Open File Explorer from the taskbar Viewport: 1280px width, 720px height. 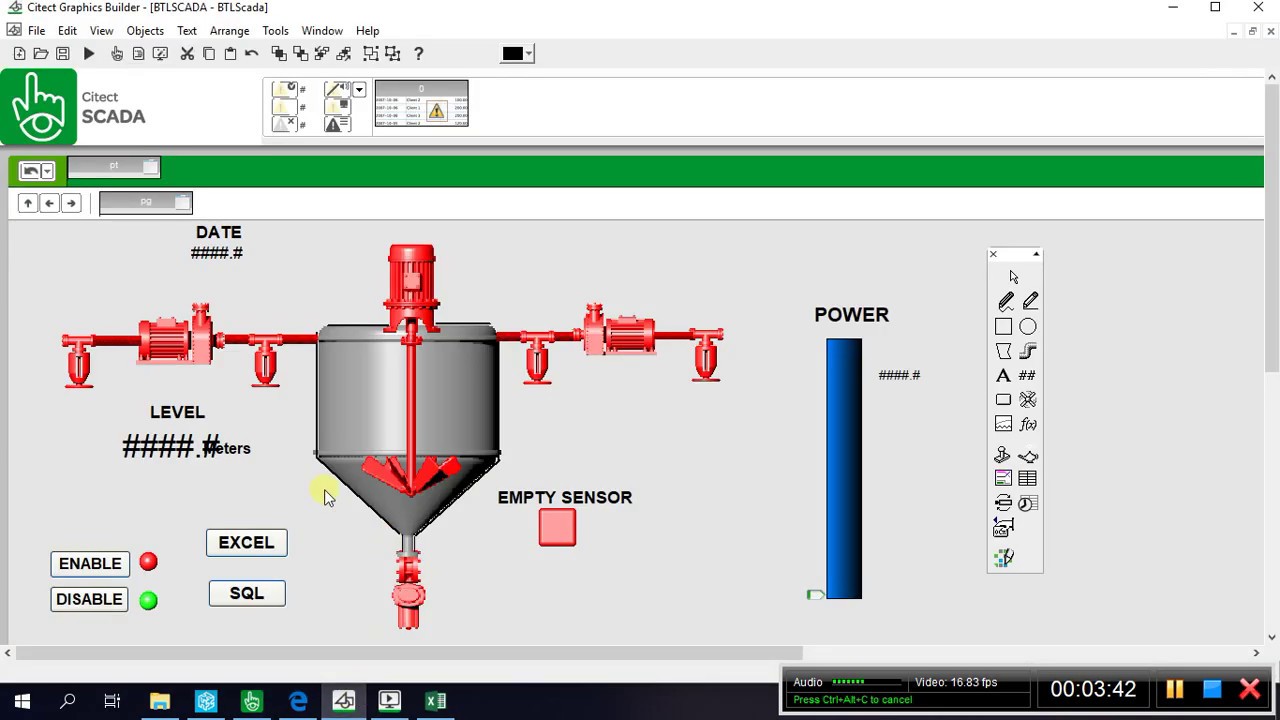coord(160,701)
